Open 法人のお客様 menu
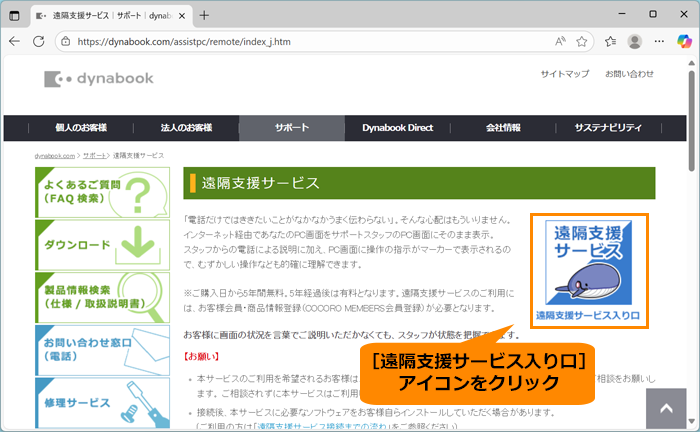Viewport: 700px width, 432px height. (x=186, y=128)
